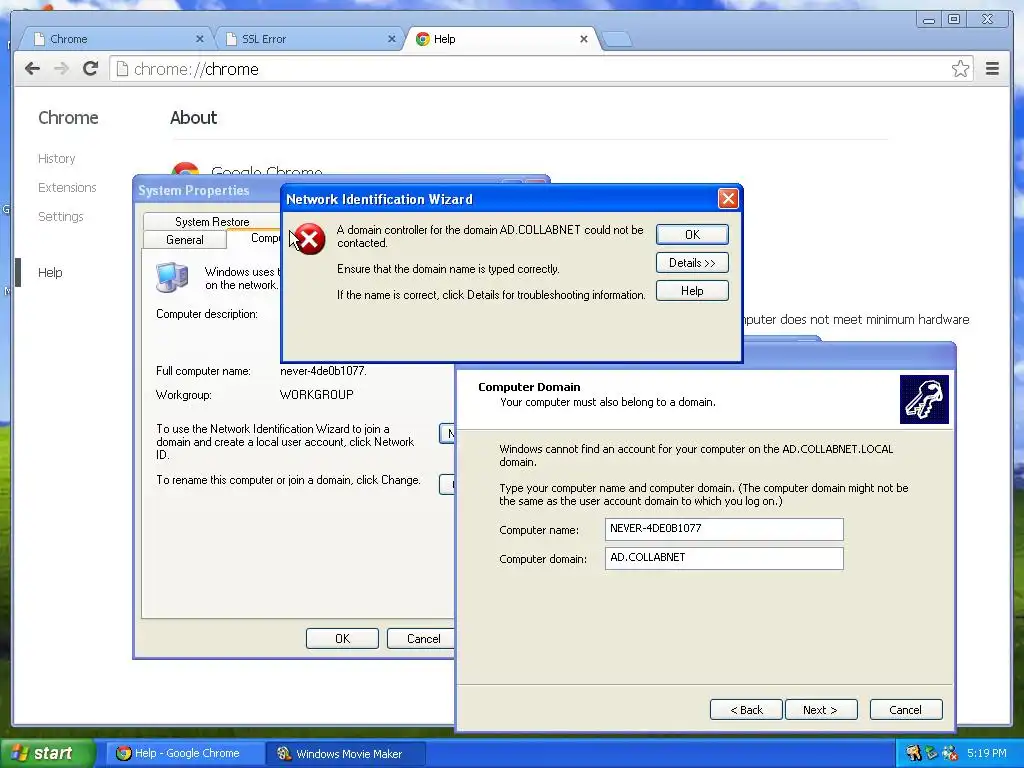The width and height of the screenshot is (1024, 768).
Task: Expand Details in the error dialog
Action: [692, 263]
